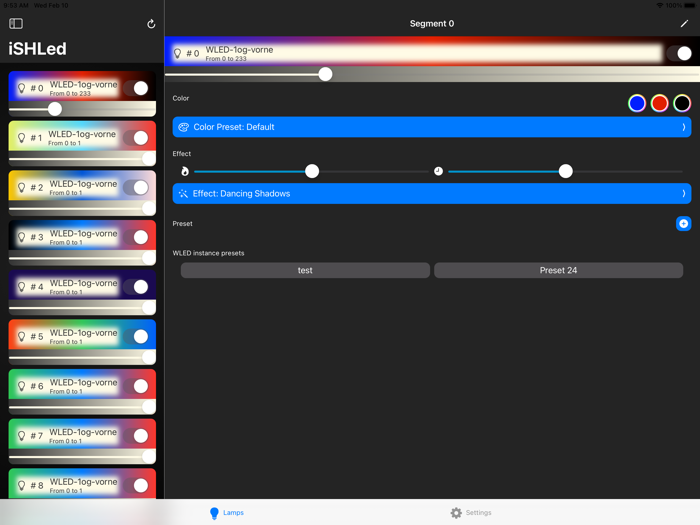Toggle sidebar lamp #2 switch

(x=136, y=188)
